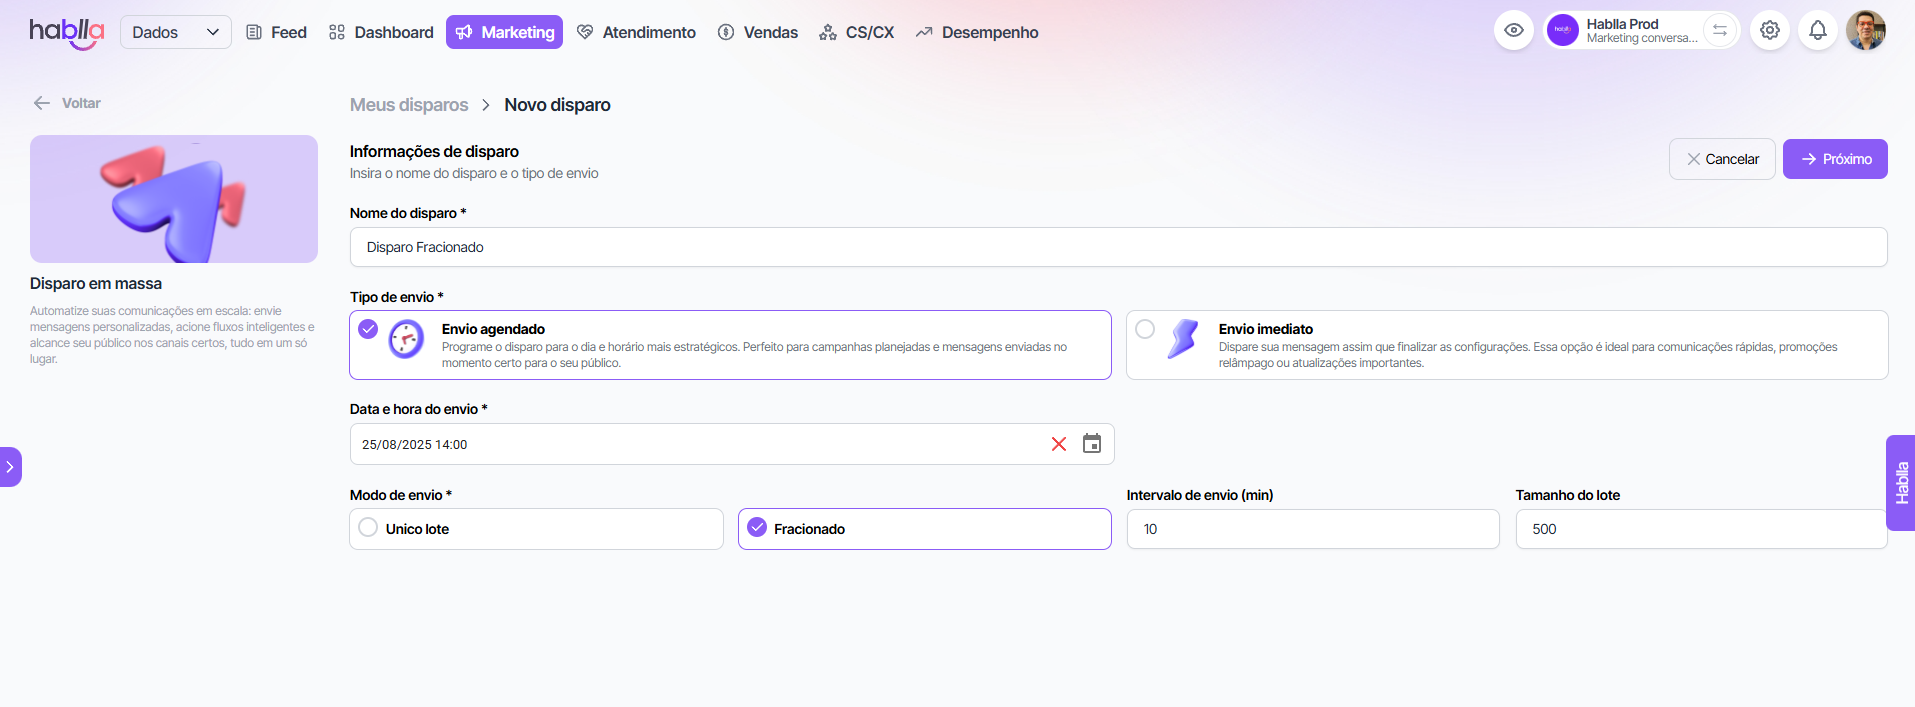Viewport: 1915px width, 707px height.
Task: Click the Nome do disparo field
Action: [1117, 247]
